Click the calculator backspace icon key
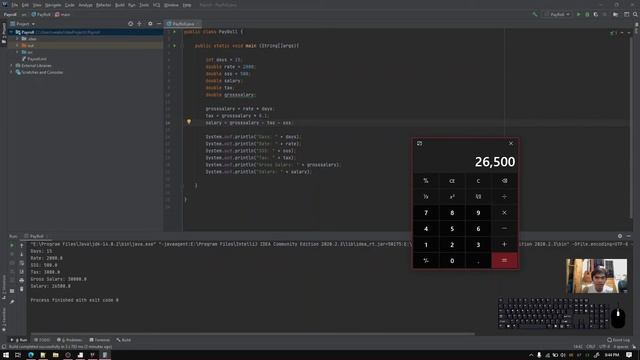Screen dimensions: 640x360 tap(504, 181)
